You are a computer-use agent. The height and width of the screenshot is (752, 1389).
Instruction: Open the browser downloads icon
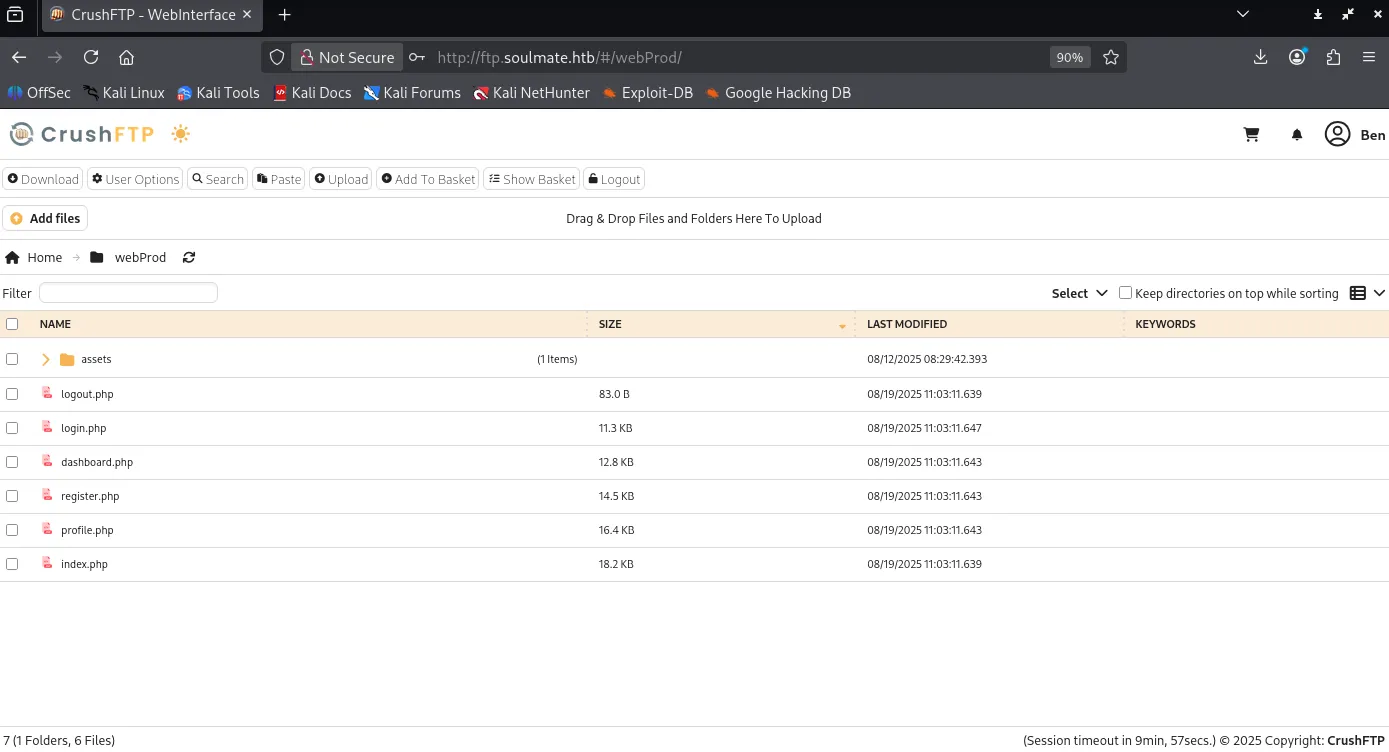pos(1260,57)
